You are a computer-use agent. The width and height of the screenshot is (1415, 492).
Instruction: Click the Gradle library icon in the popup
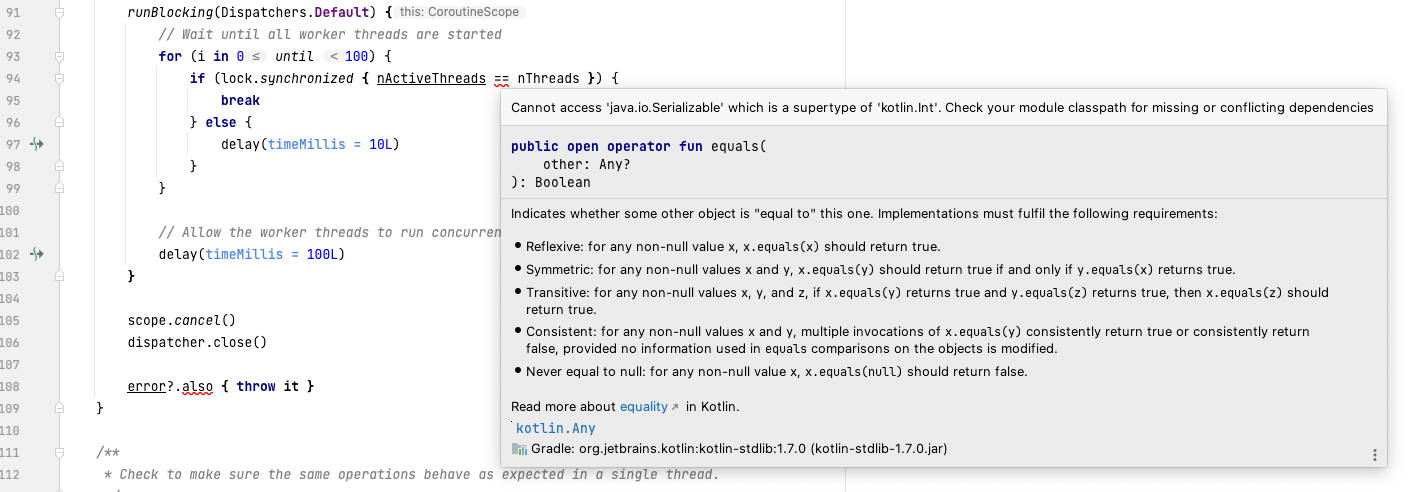coord(518,449)
